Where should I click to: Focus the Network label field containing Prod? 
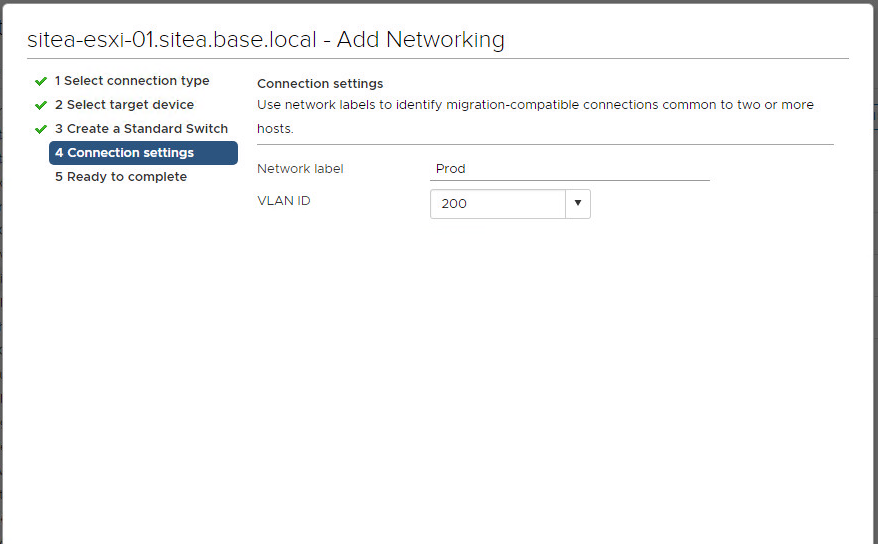coord(569,169)
